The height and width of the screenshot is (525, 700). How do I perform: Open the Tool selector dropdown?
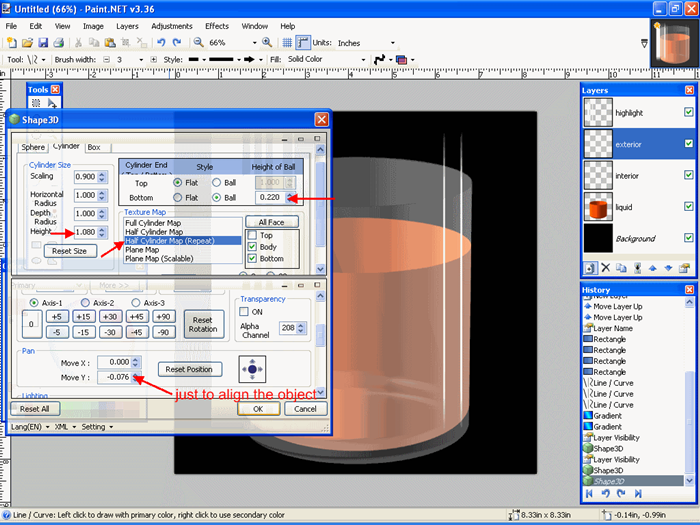(x=43, y=59)
